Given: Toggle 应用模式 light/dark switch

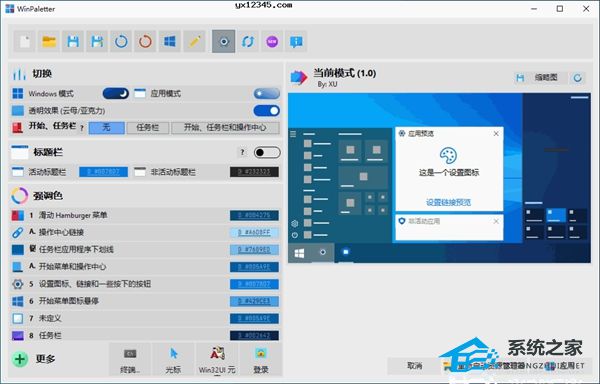Looking at the screenshot, I should [x=267, y=93].
